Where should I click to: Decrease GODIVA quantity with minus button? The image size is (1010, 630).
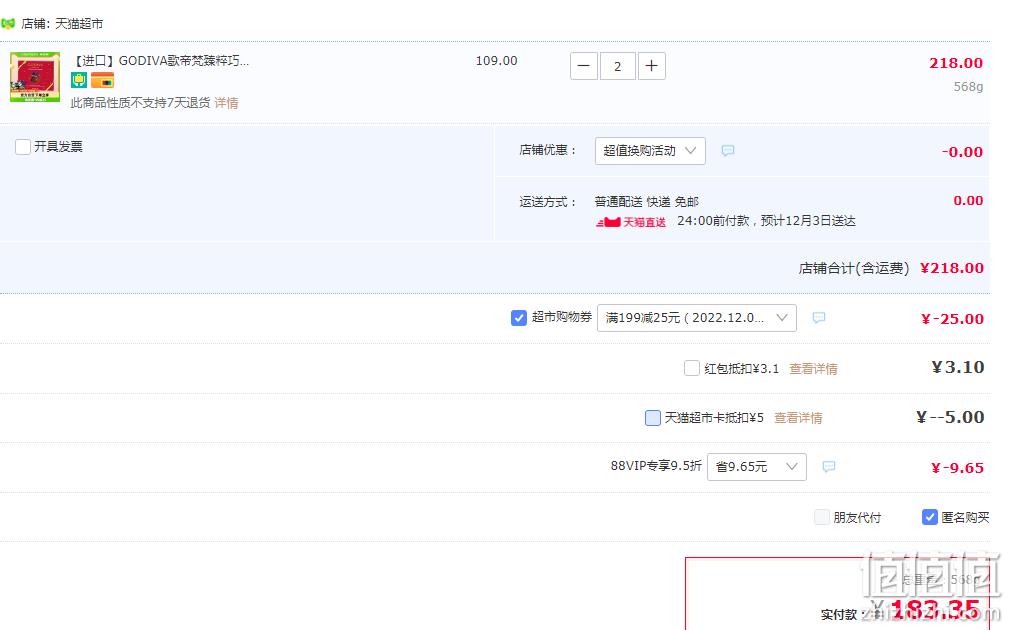pos(584,66)
